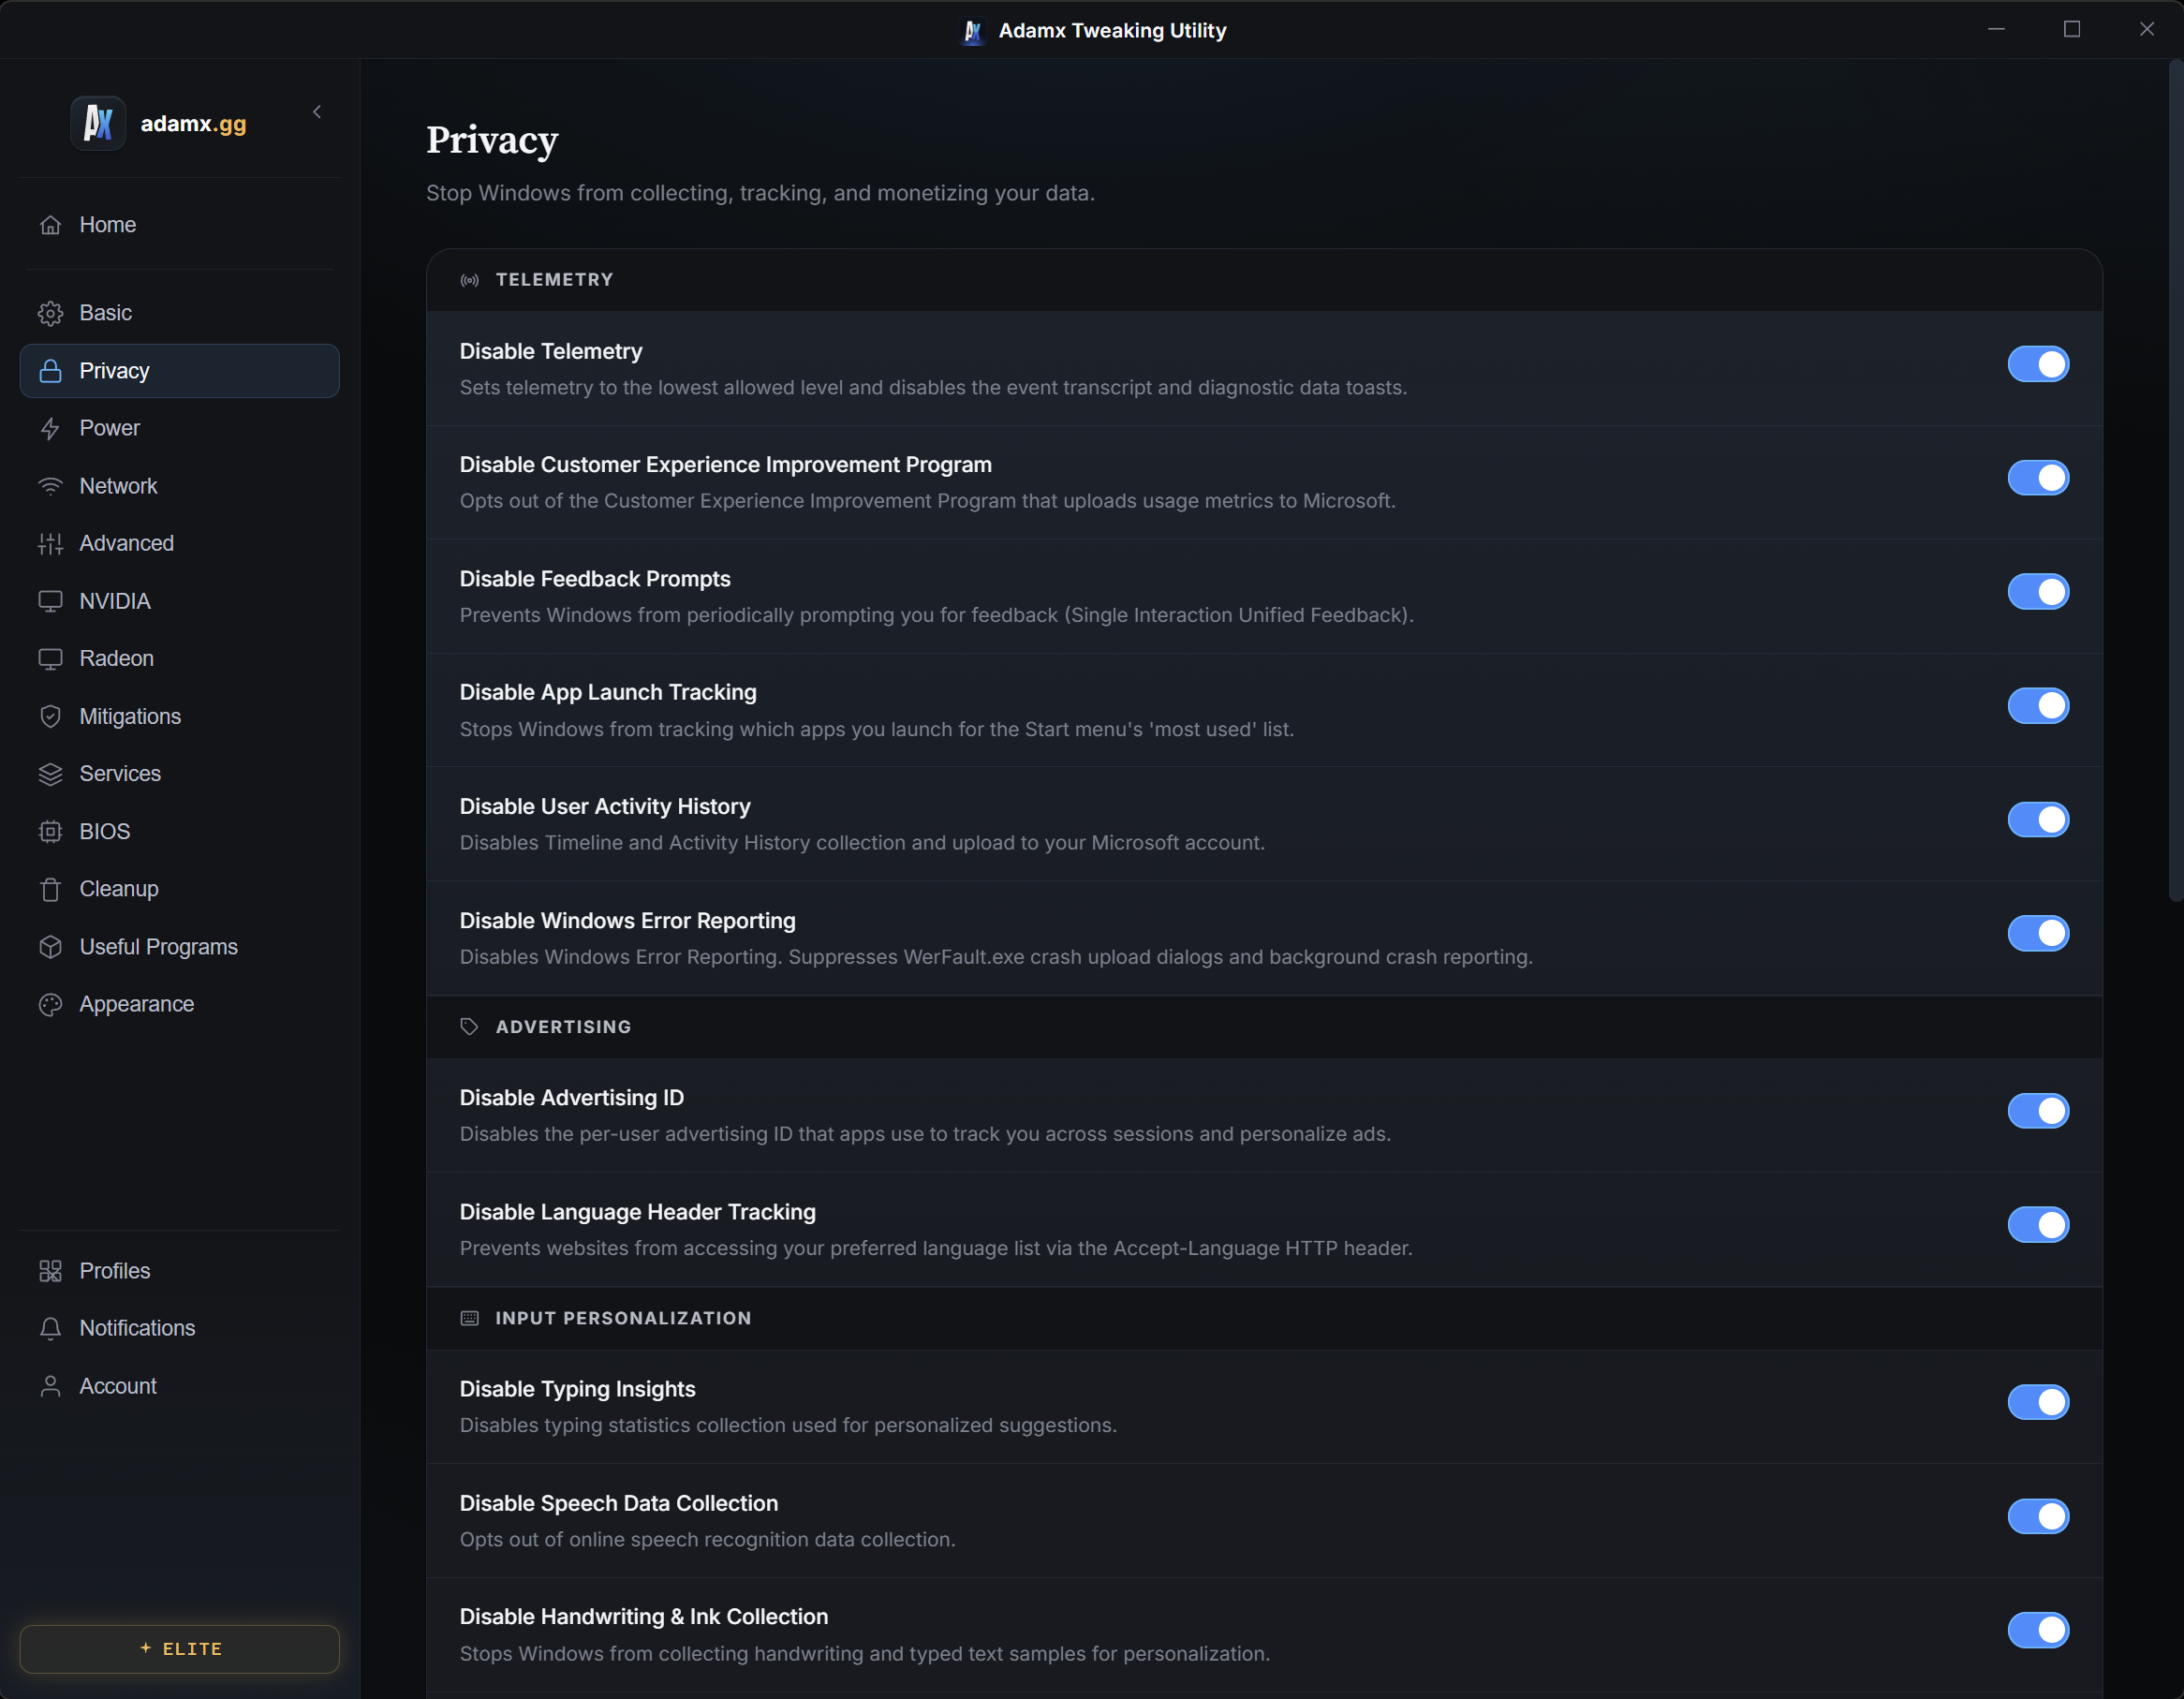Click the 'Stop Windows from collecting' subtitle

(x=760, y=193)
